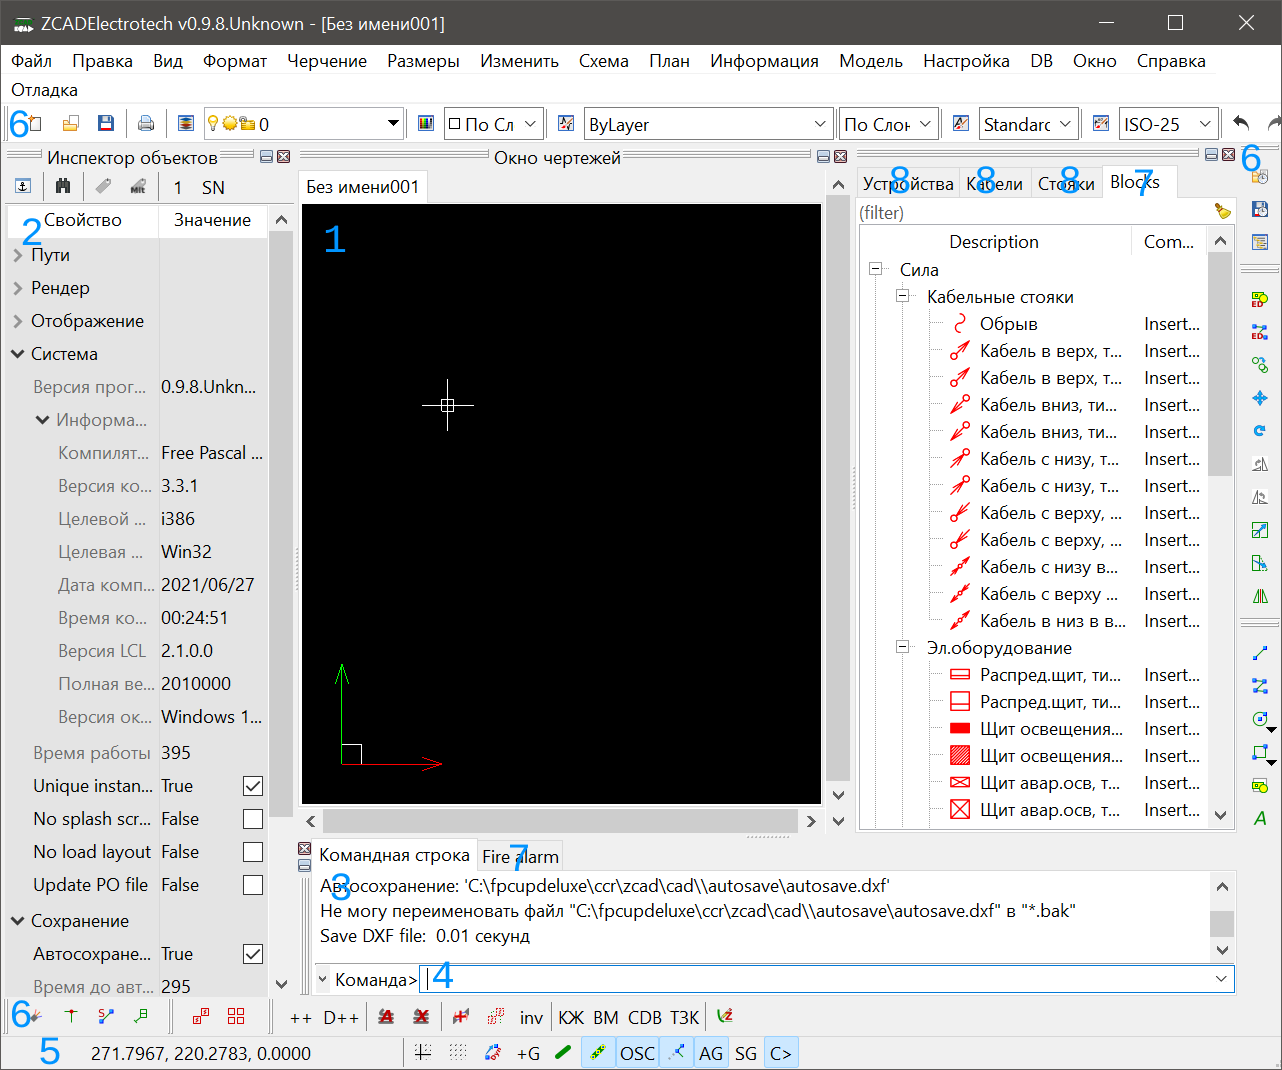Screen dimensions: 1282x1070
Task: Click the '++' numbering tool
Action: point(300,1017)
